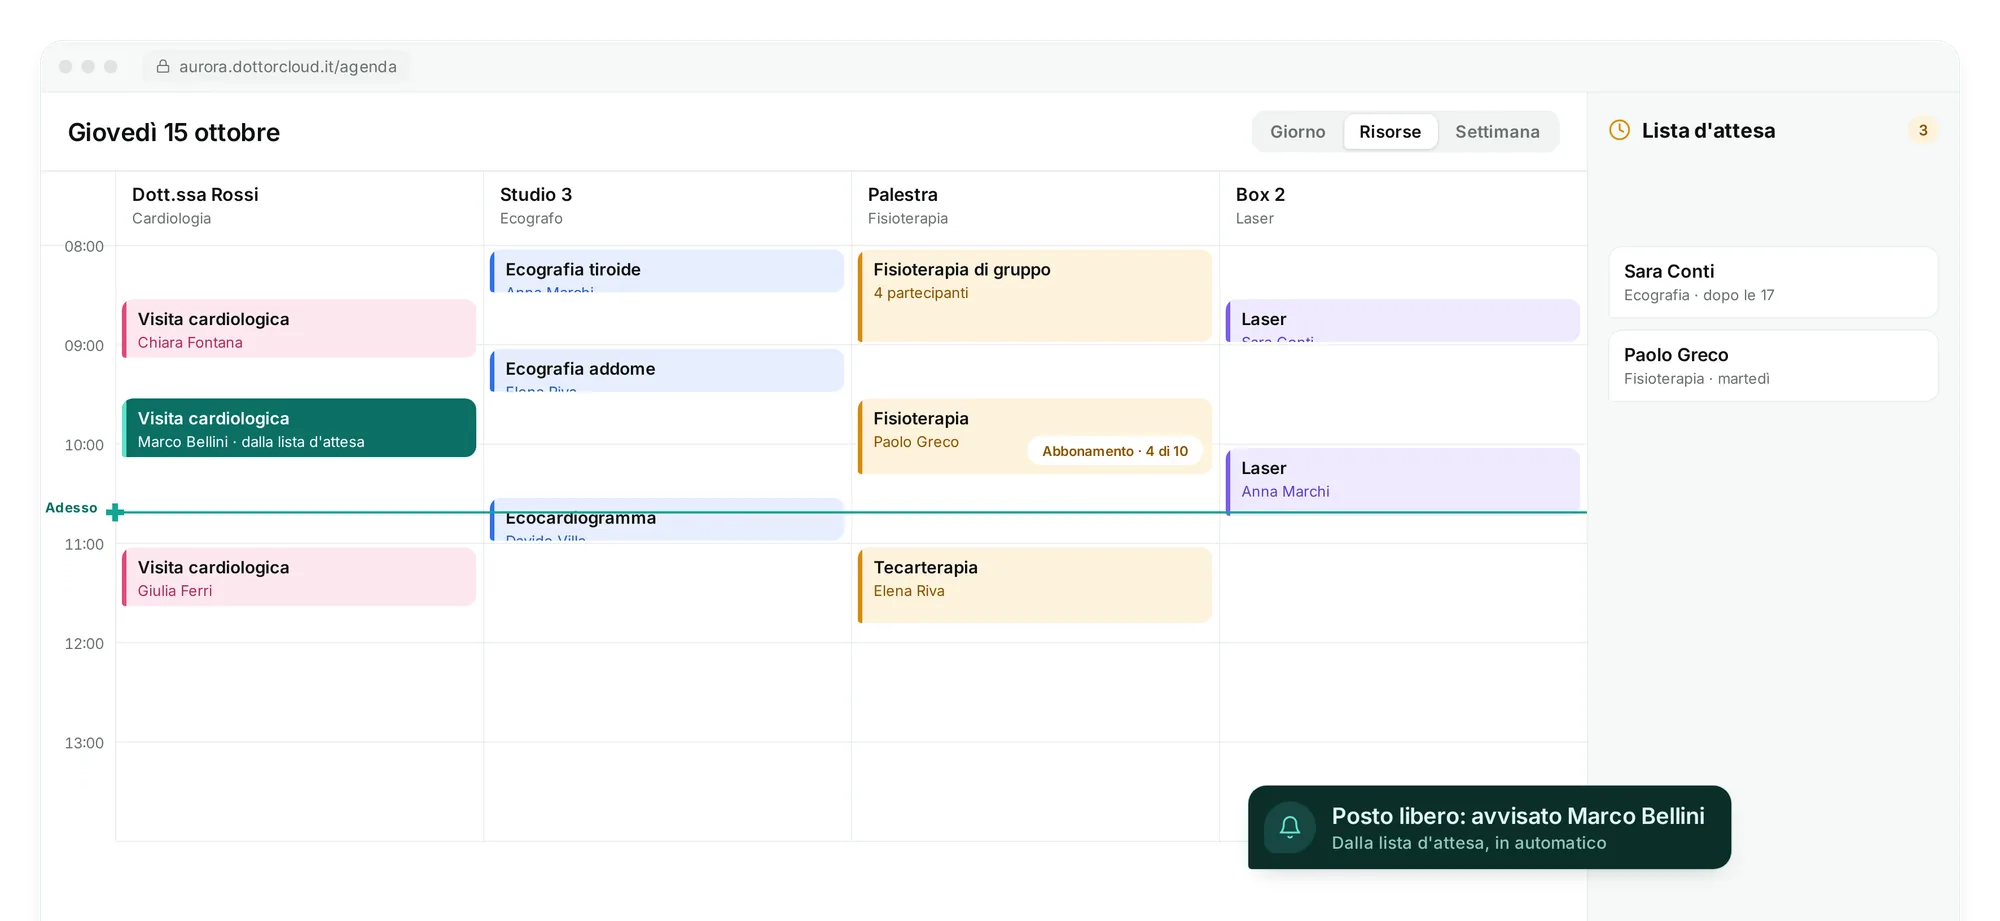Click the 08:00 time label
The width and height of the screenshot is (2000, 921).
pyautogui.click(x=84, y=246)
